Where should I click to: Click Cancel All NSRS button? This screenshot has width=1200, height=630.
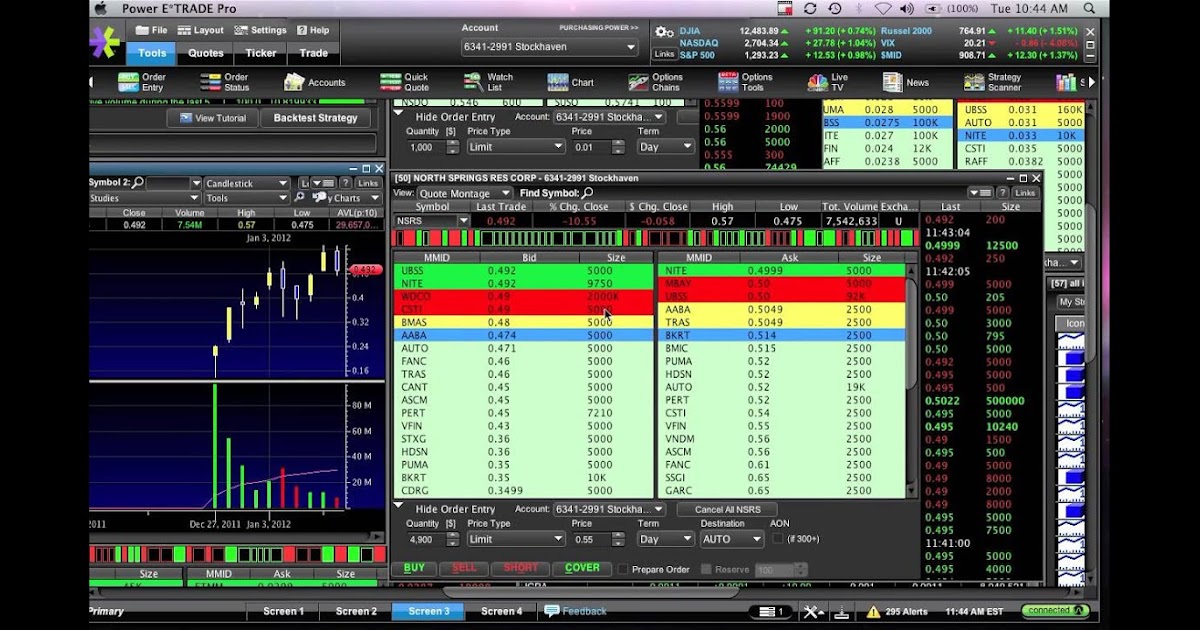(727, 510)
